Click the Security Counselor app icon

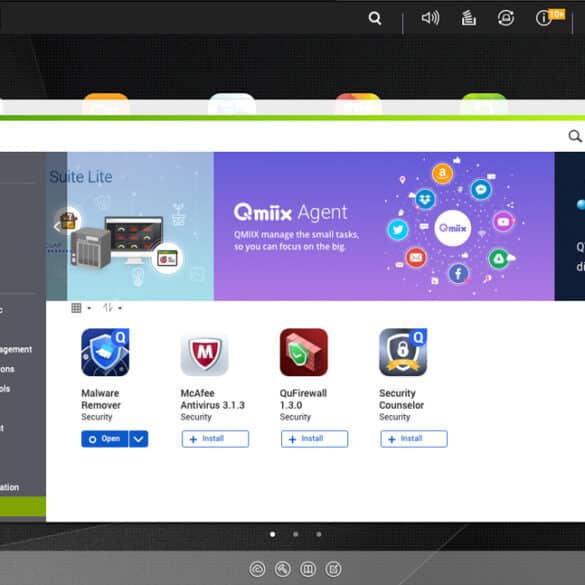tap(403, 352)
